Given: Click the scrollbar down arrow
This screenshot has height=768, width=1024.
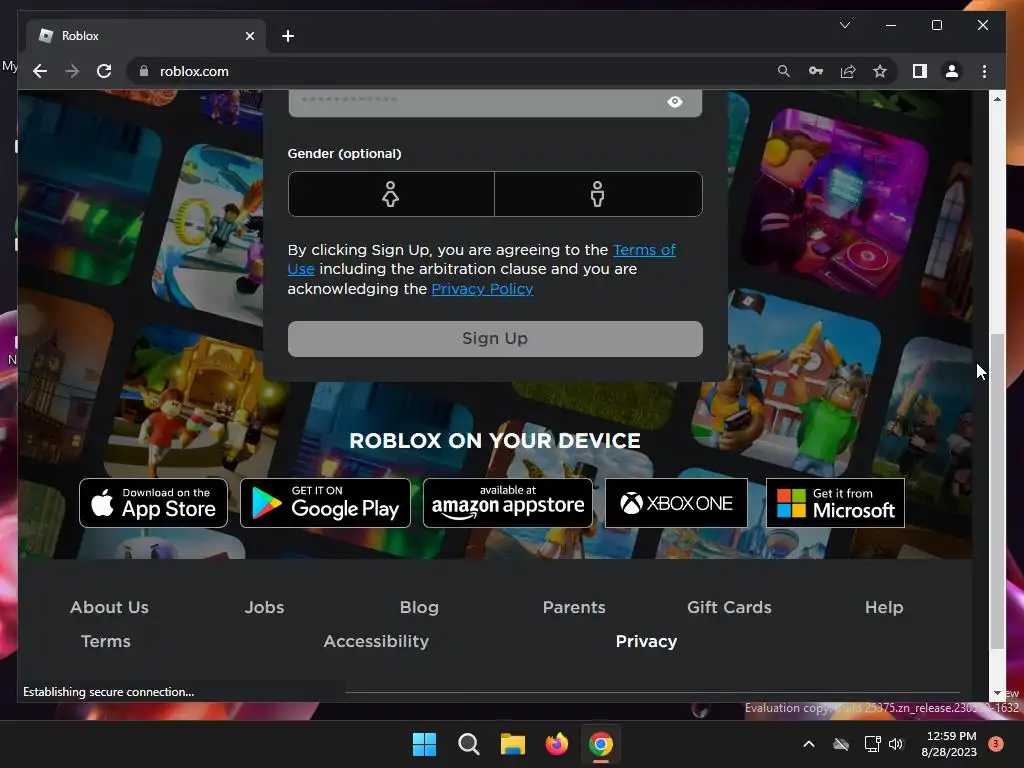Looking at the screenshot, I should (997, 693).
